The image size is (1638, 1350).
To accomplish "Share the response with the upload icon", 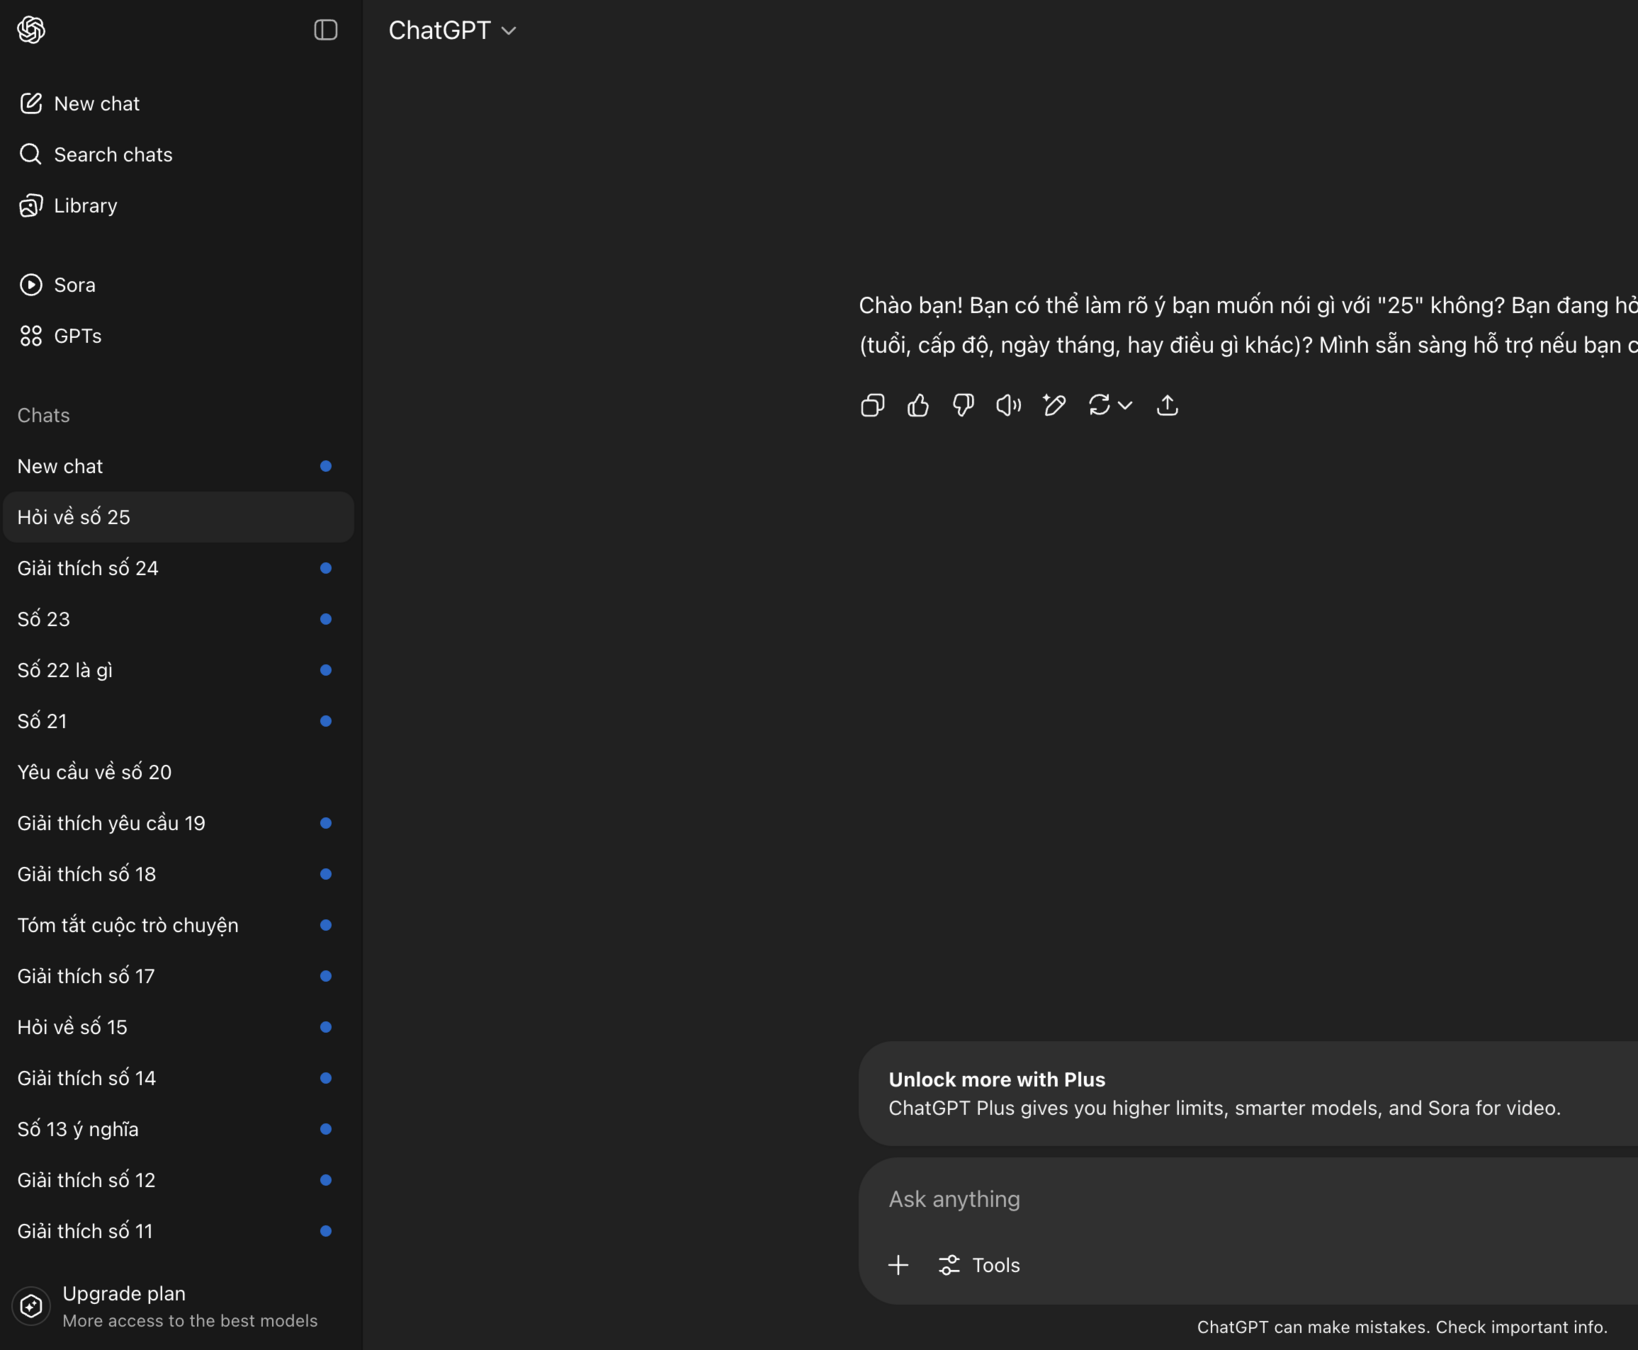I will (x=1167, y=405).
